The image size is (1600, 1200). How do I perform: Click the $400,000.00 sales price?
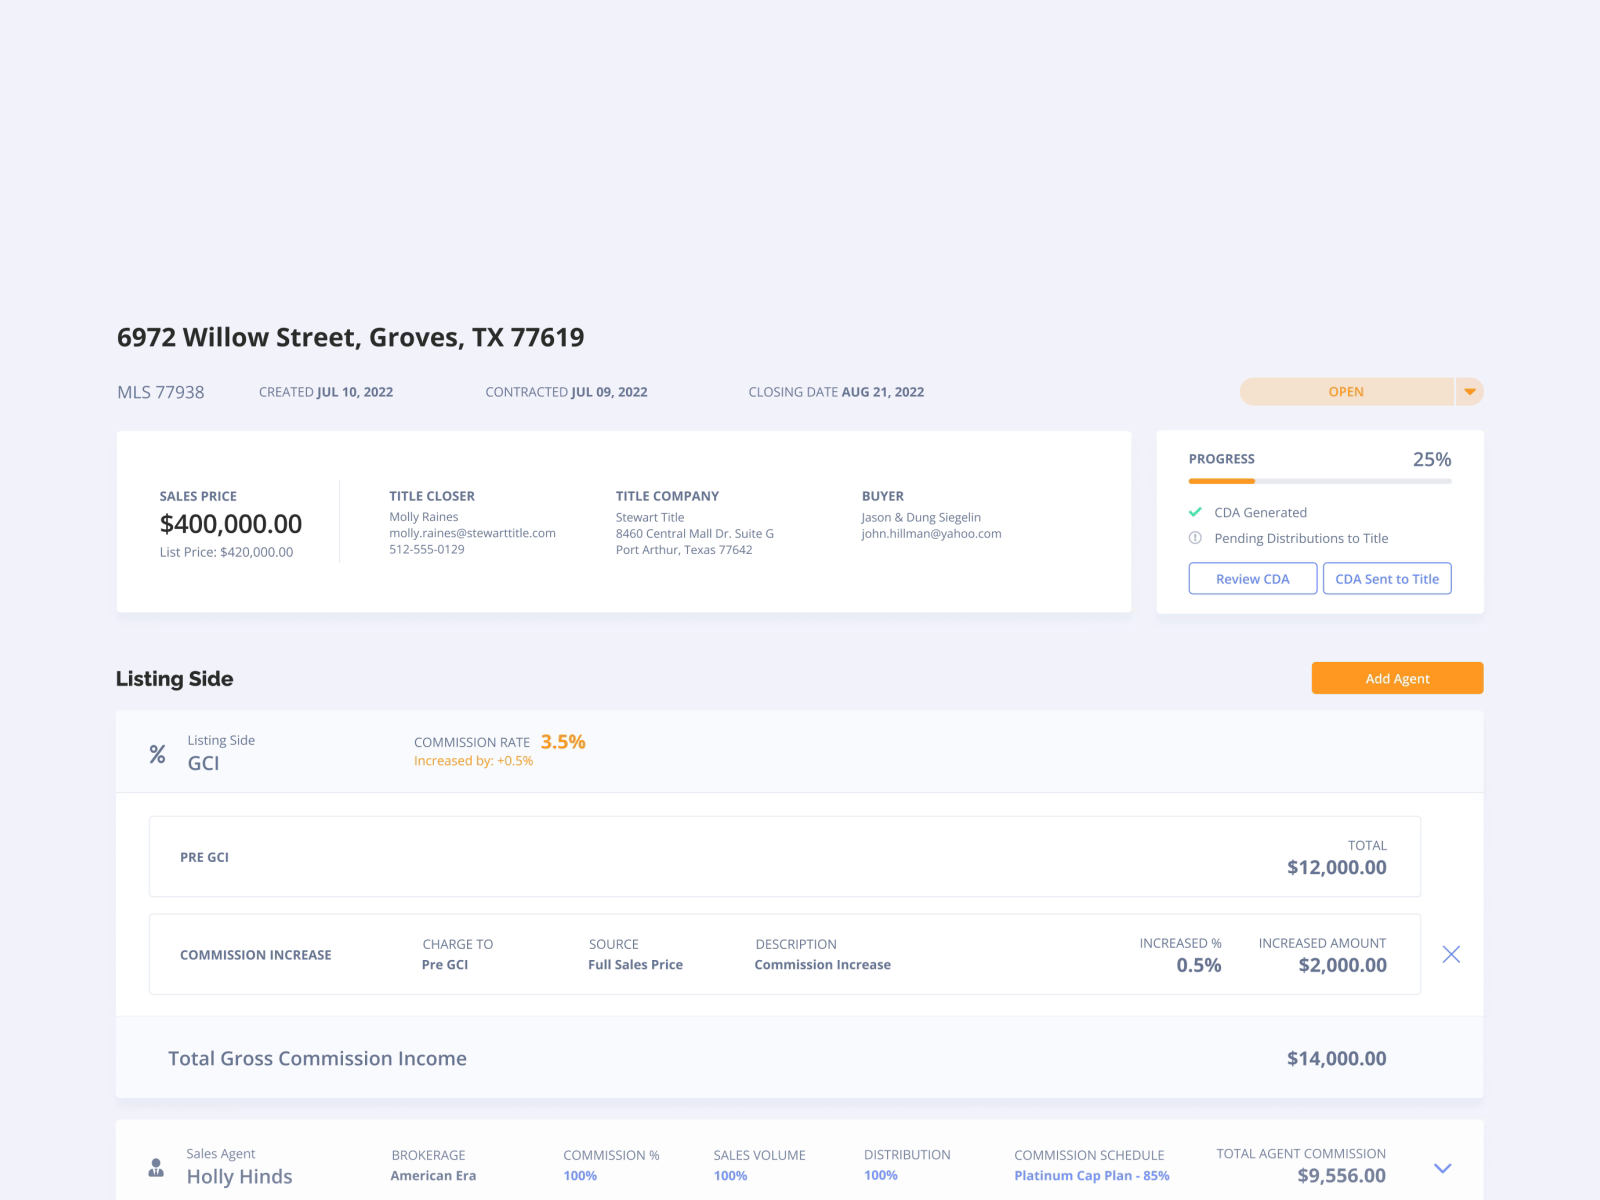[x=231, y=524]
